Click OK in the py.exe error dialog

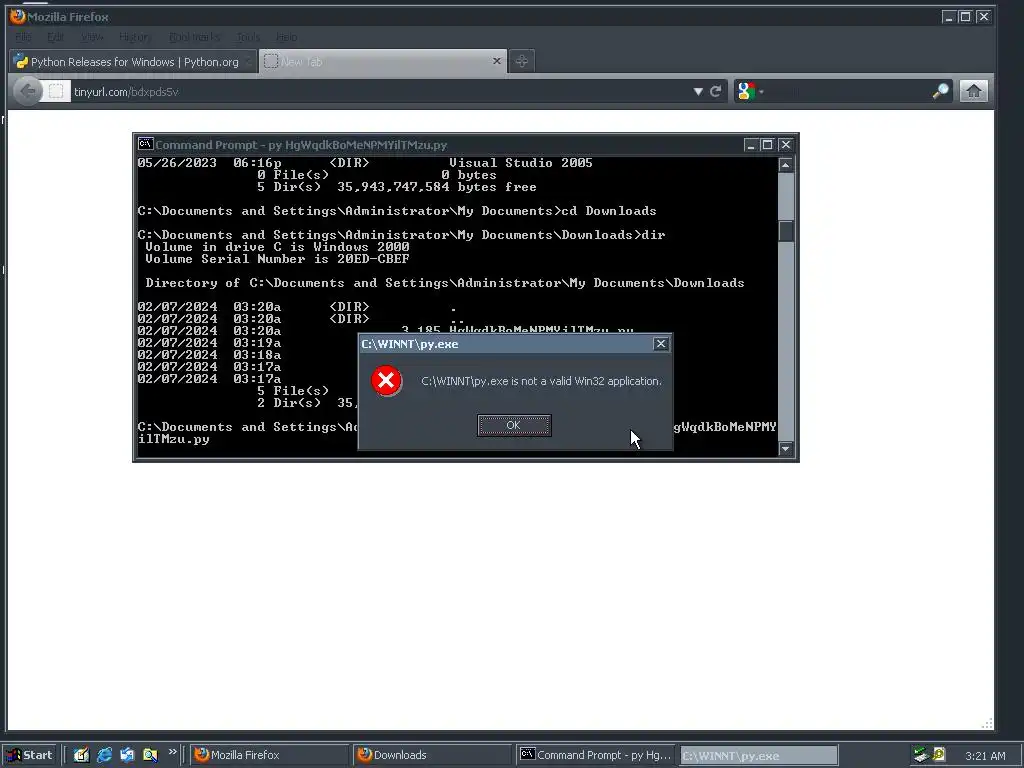[x=514, y=425]
